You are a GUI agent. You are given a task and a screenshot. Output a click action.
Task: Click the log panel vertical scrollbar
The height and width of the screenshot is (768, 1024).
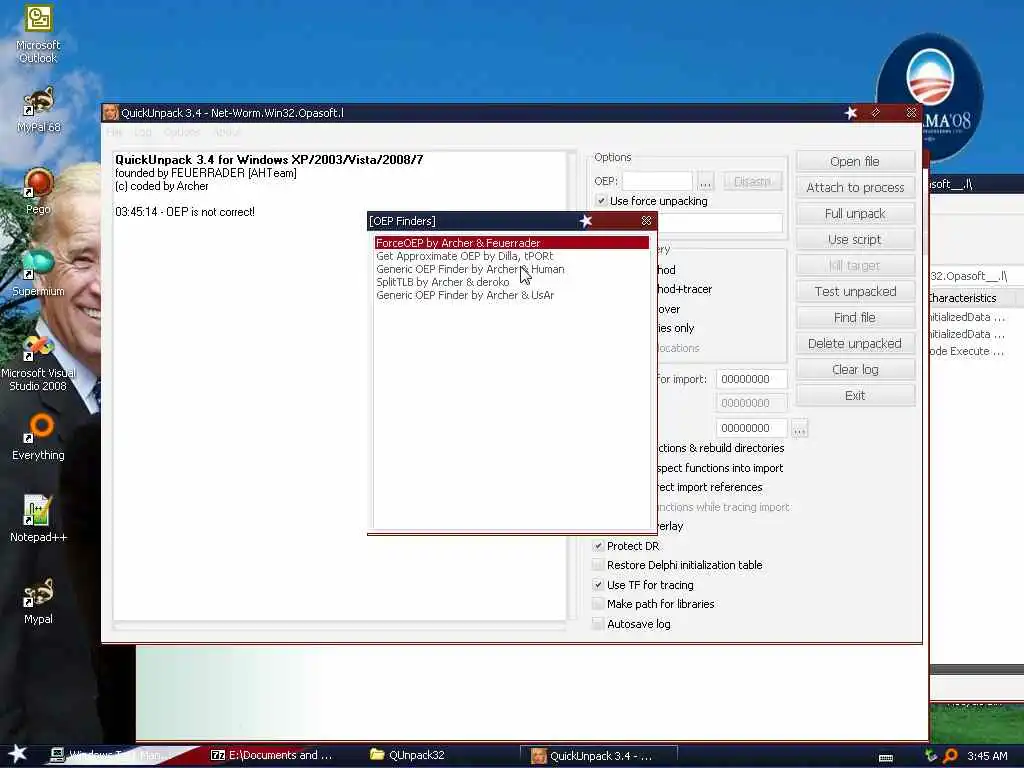click(572, 385)
